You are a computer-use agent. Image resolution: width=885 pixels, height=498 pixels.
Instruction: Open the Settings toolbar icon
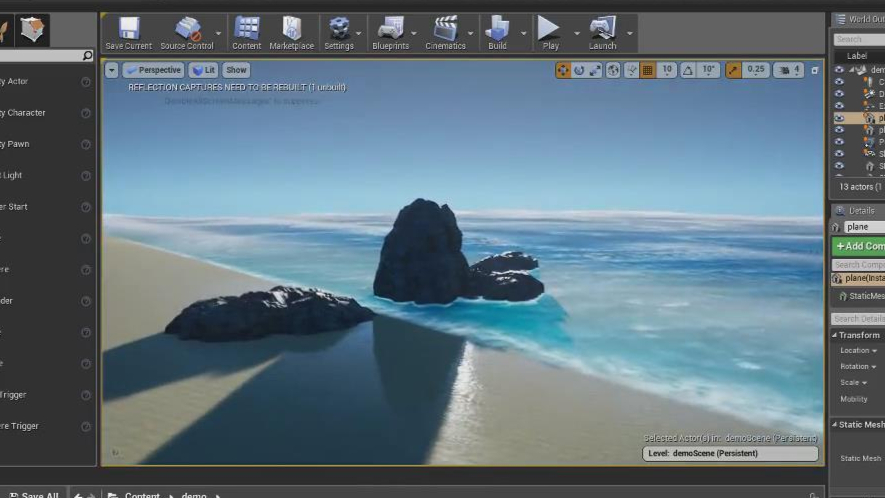(339, 33)
